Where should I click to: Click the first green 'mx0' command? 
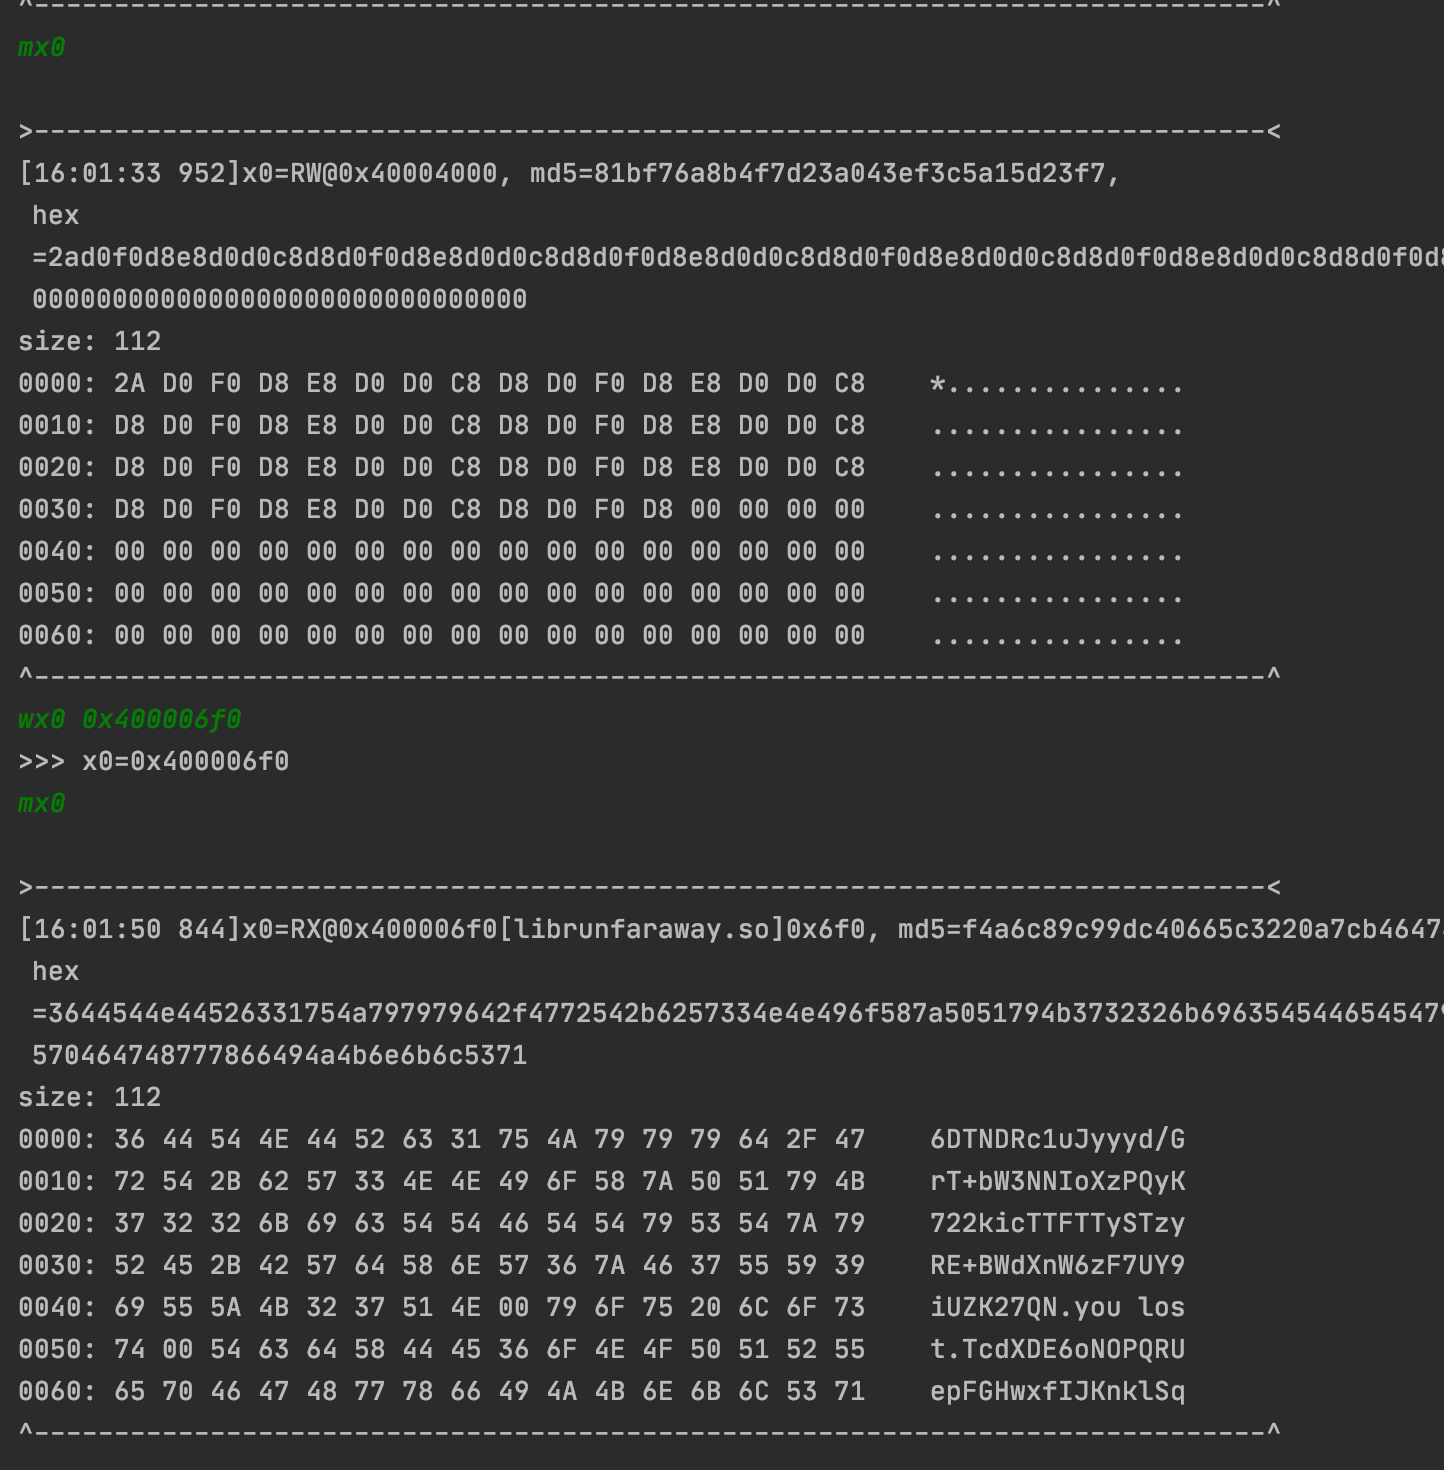[41, 47]
